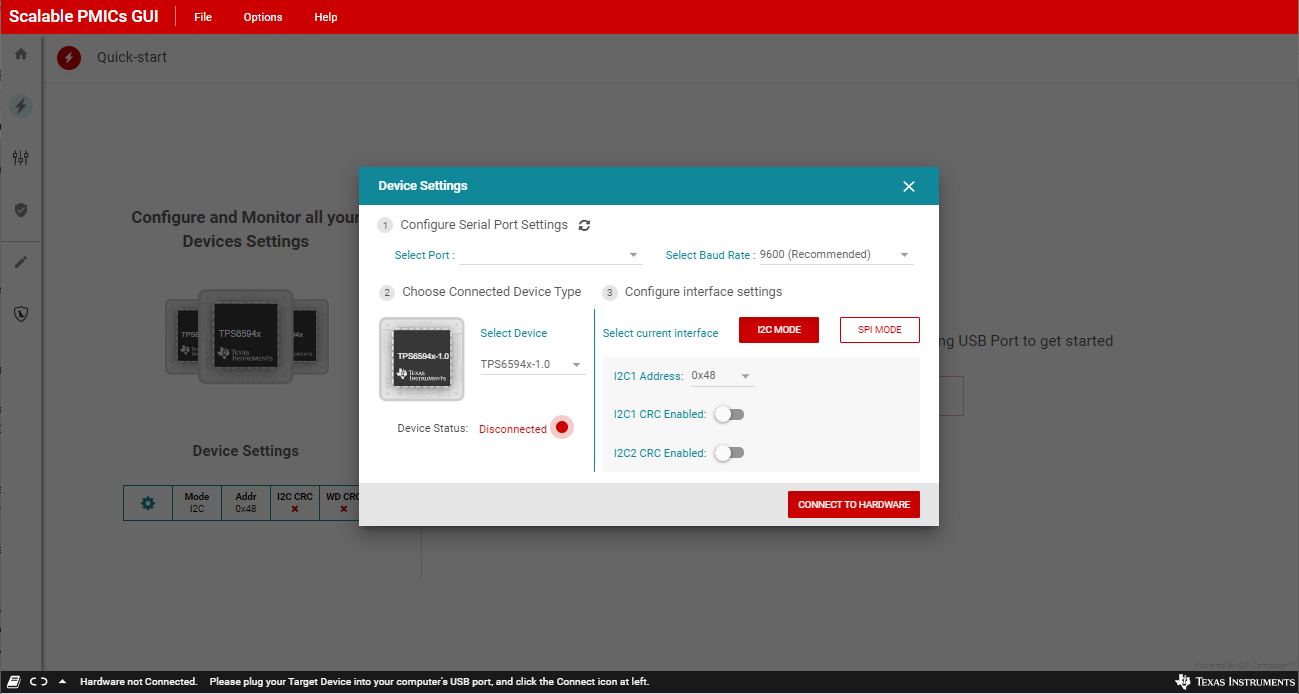Enable the I2C1 CRC toggle

(729, 415)
